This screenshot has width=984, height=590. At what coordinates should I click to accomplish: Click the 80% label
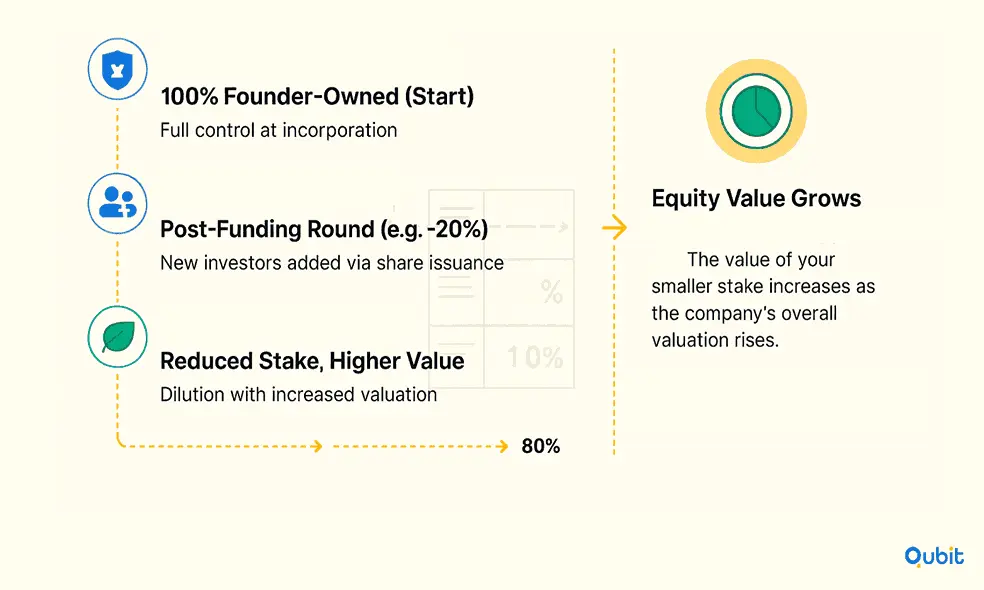pos(540,446)
